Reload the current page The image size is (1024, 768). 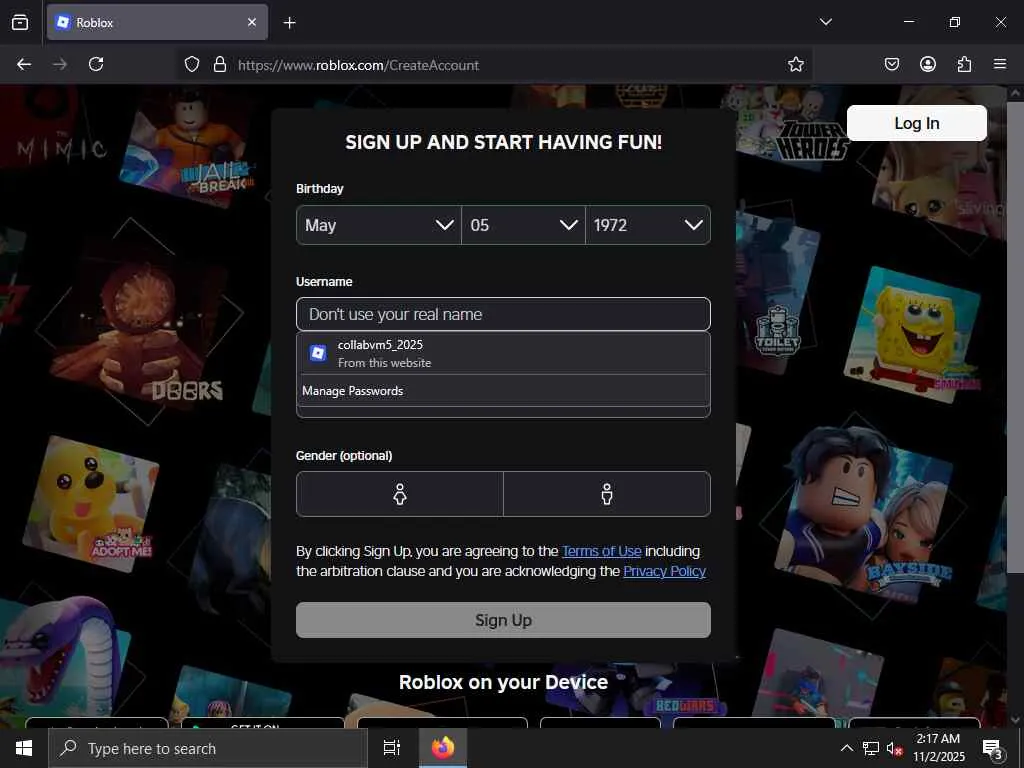click(x=96, y=64)
